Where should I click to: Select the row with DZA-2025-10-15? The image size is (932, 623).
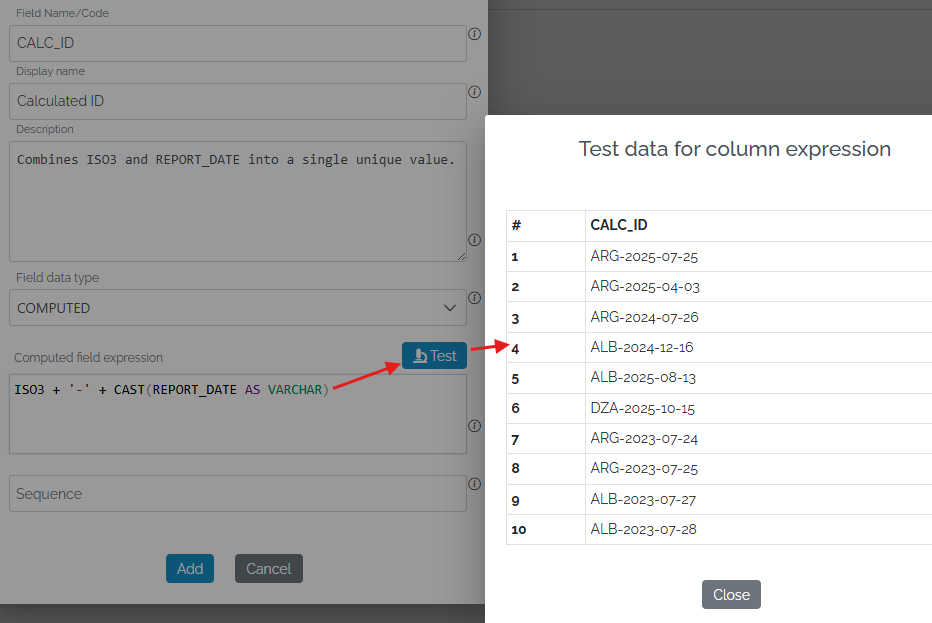pyautogui.click(x=644, y=409)
